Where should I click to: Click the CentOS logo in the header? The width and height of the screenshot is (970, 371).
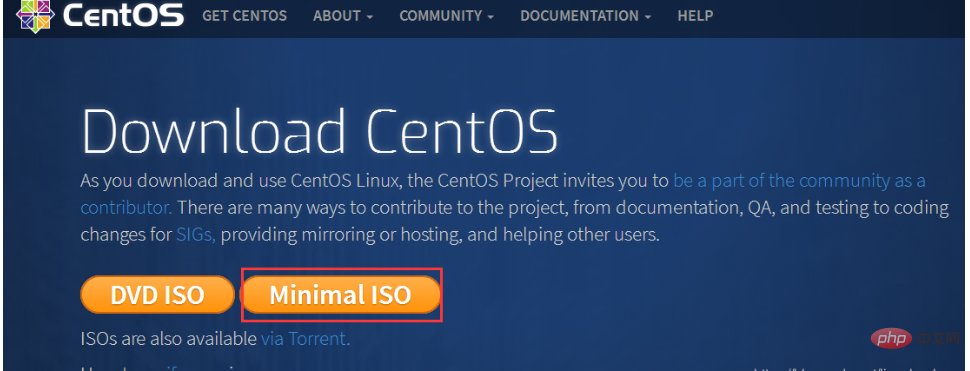[100, 15]
